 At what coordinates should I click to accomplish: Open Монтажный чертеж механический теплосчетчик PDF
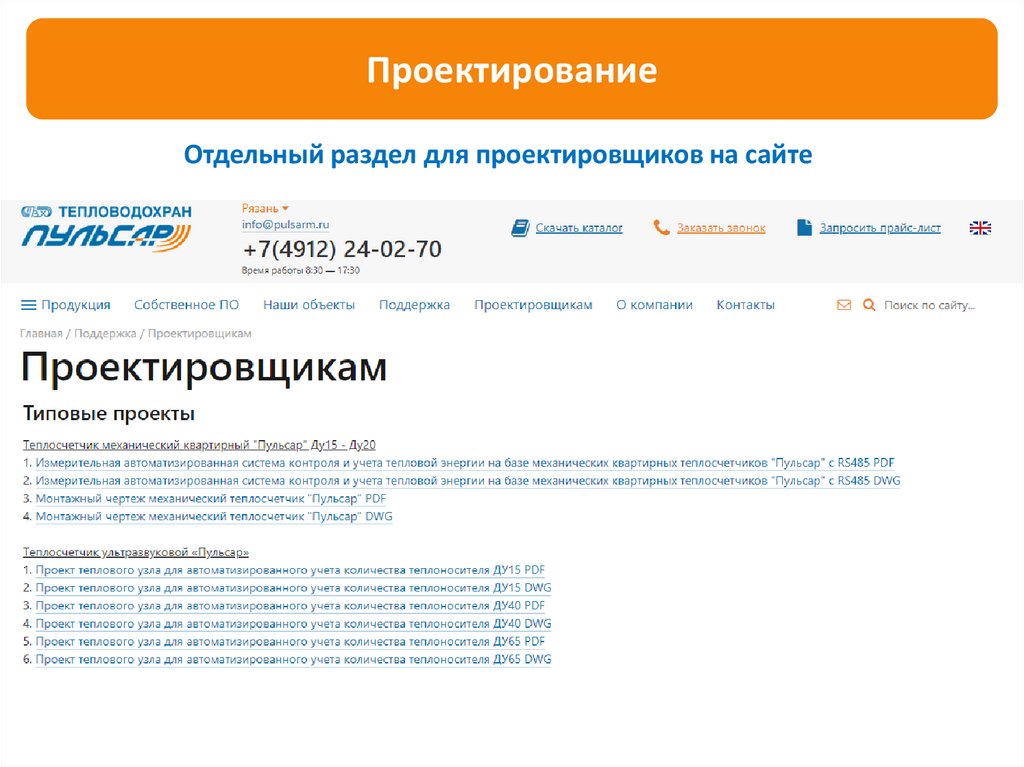point(211,498)
